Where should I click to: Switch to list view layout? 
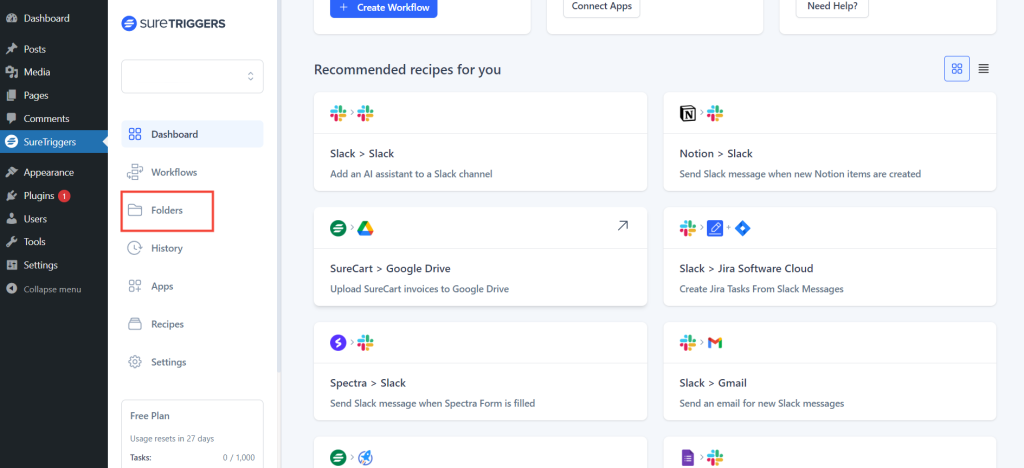[984, 69]
